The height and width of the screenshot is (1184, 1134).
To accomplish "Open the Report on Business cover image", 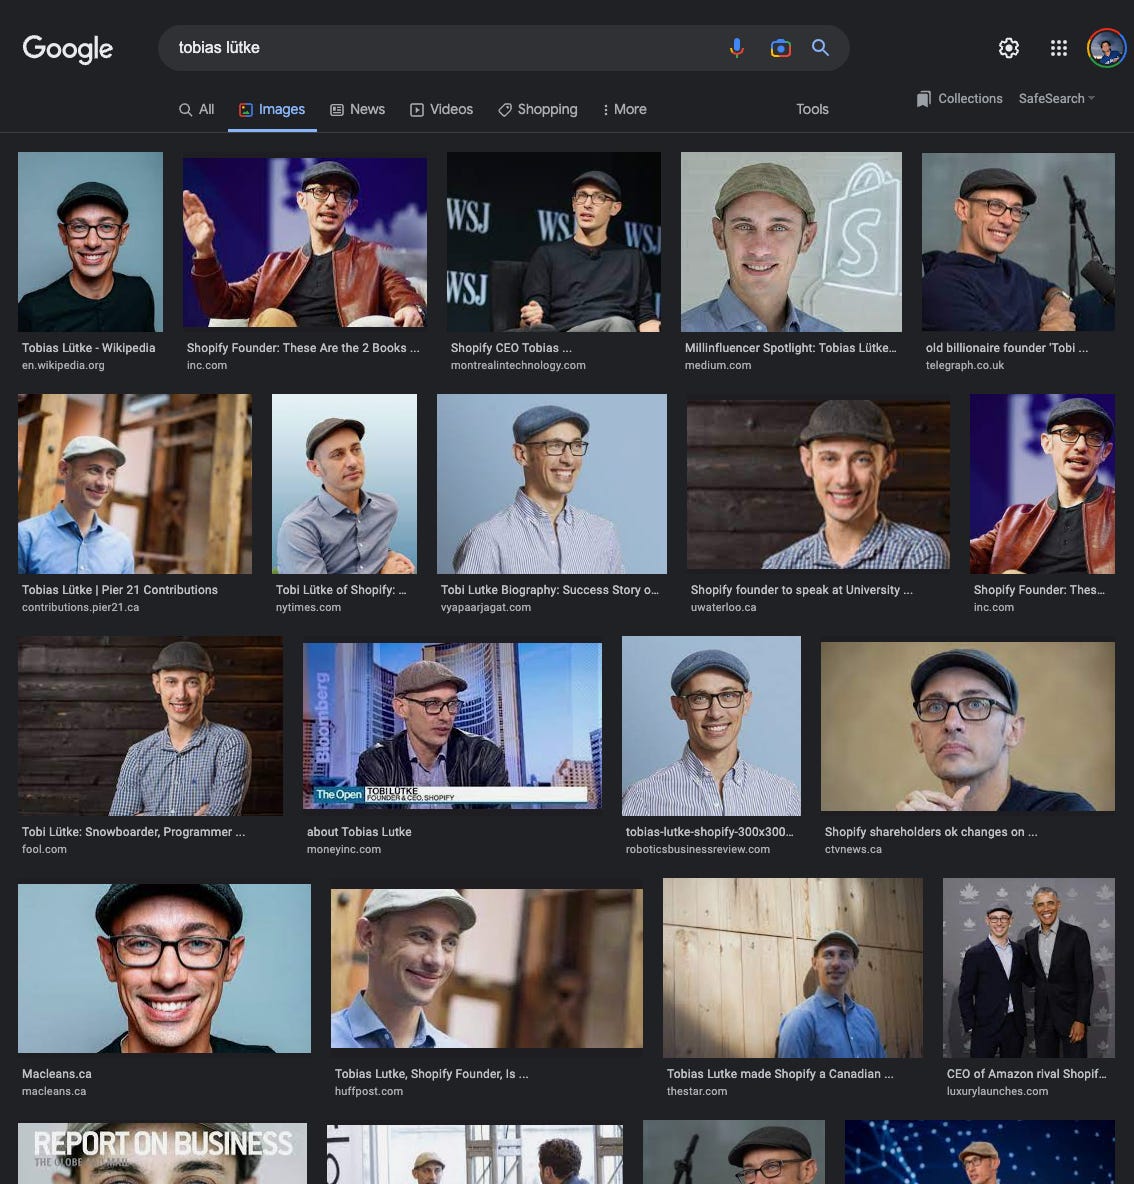I will pos(162,1153).
